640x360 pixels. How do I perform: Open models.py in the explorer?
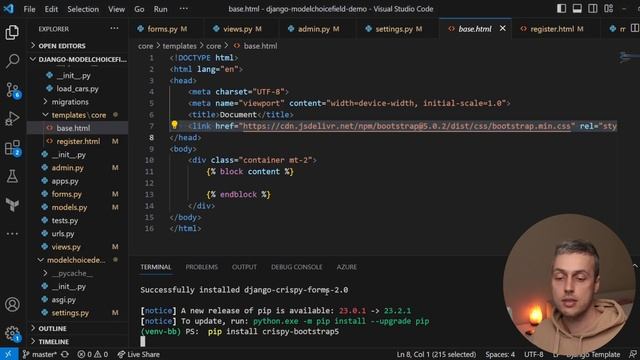tap(78, 207)
